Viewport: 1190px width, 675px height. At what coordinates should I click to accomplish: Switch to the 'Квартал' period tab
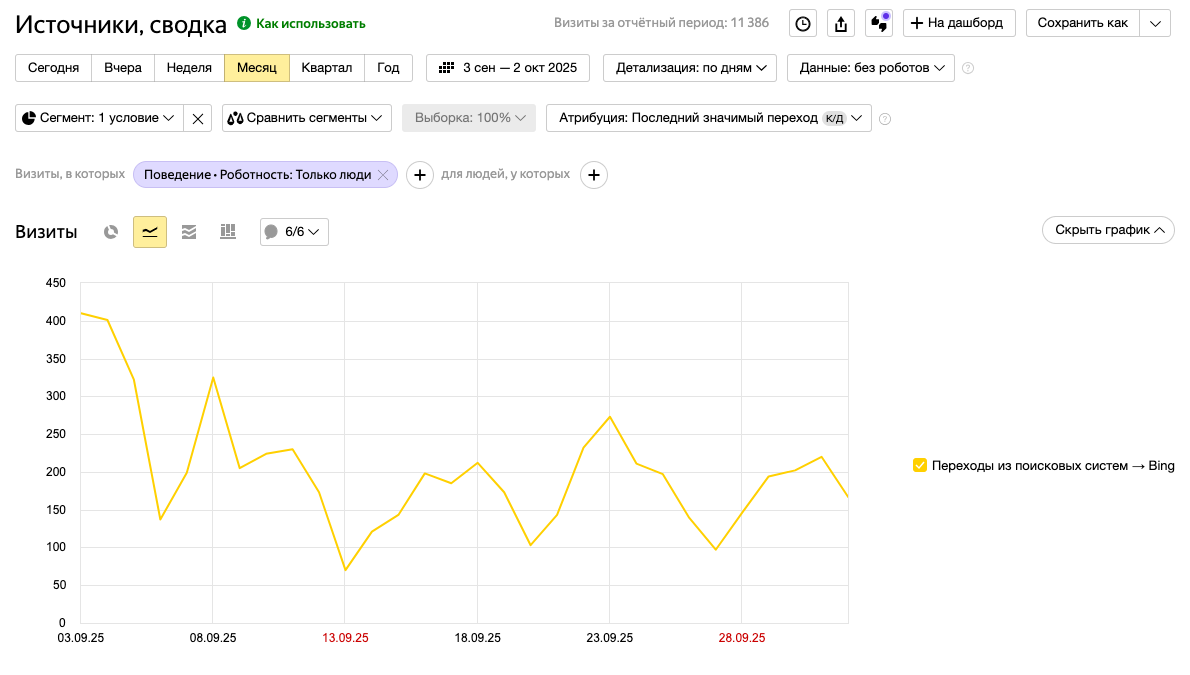[x=327, y=68]
